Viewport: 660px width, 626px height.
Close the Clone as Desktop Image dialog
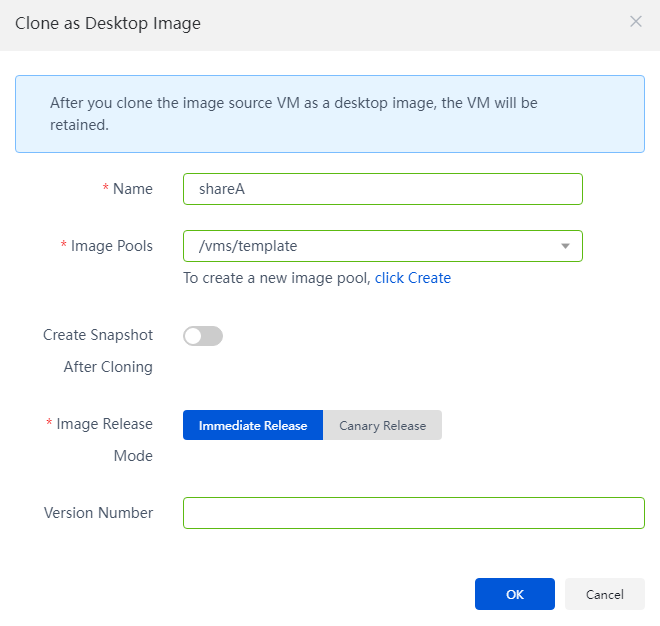636,21
